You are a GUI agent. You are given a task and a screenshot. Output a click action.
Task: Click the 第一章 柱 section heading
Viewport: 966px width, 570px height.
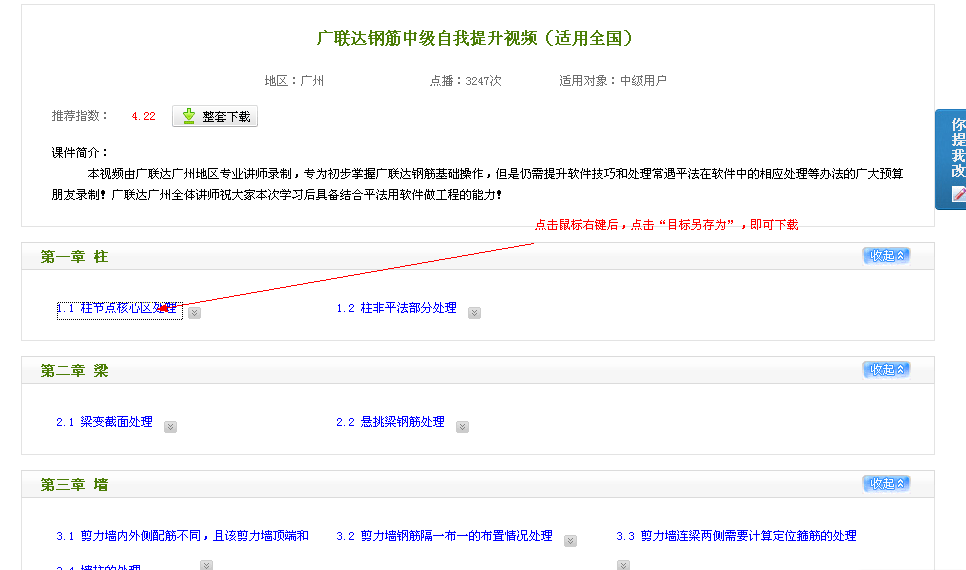[75, 257]
